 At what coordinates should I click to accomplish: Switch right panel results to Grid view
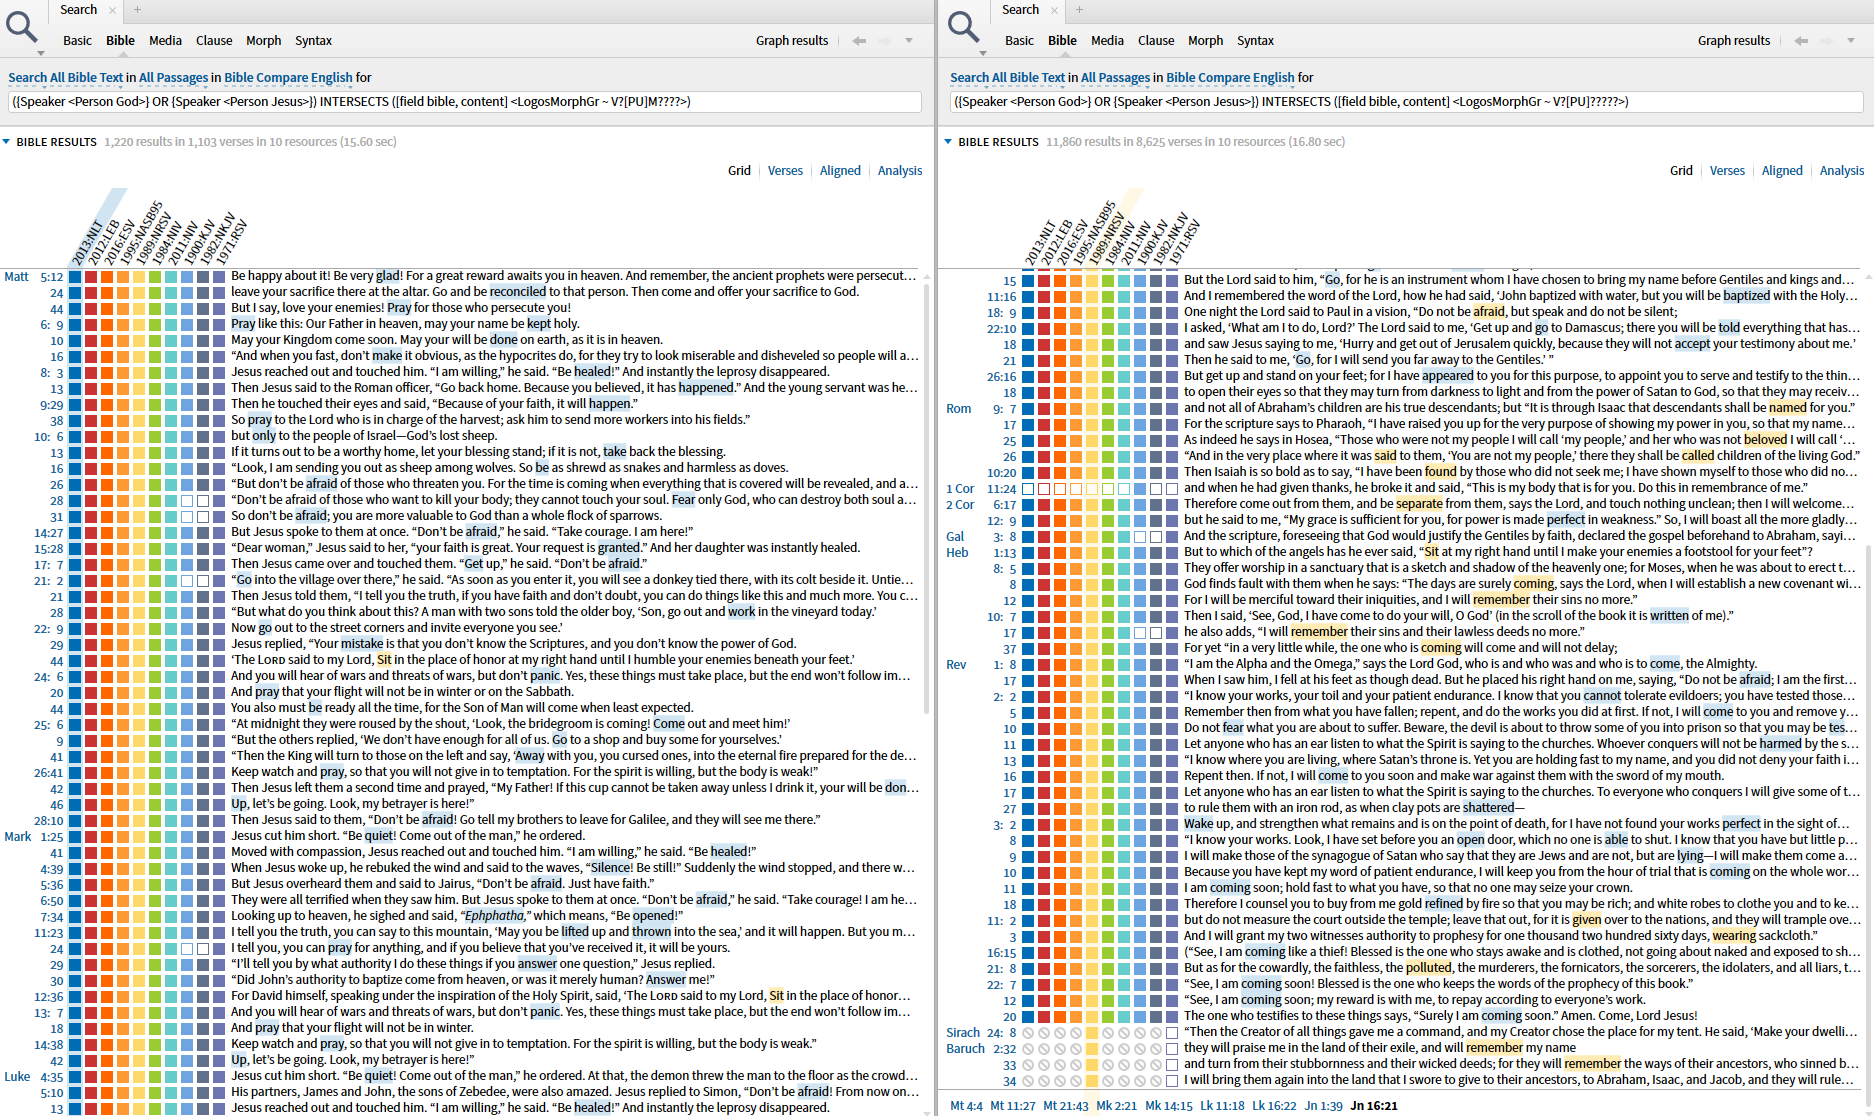point(1681,171)
